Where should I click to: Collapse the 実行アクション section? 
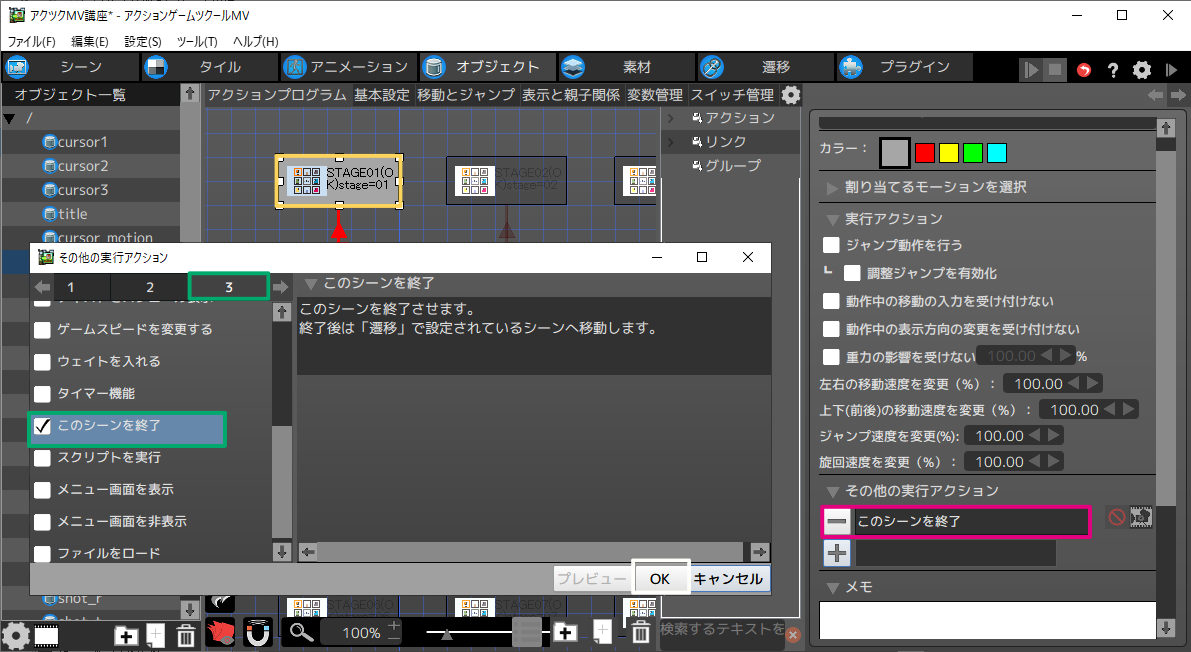pyautogui.click(x=833, y=219)
